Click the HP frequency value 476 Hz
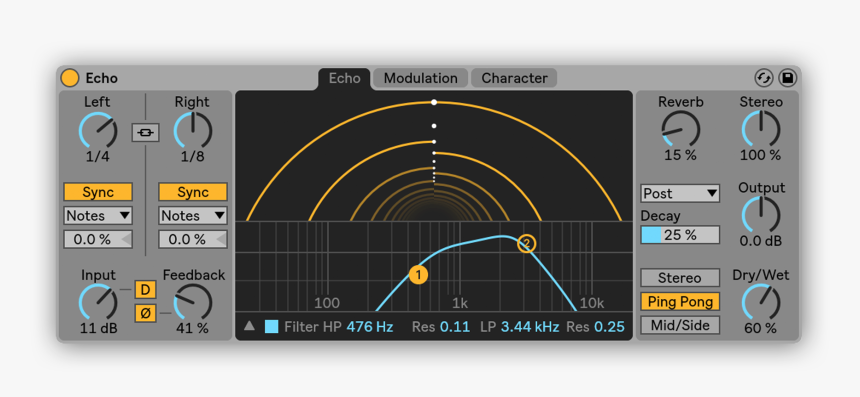860x397 pixels. [x=370, y=327]
